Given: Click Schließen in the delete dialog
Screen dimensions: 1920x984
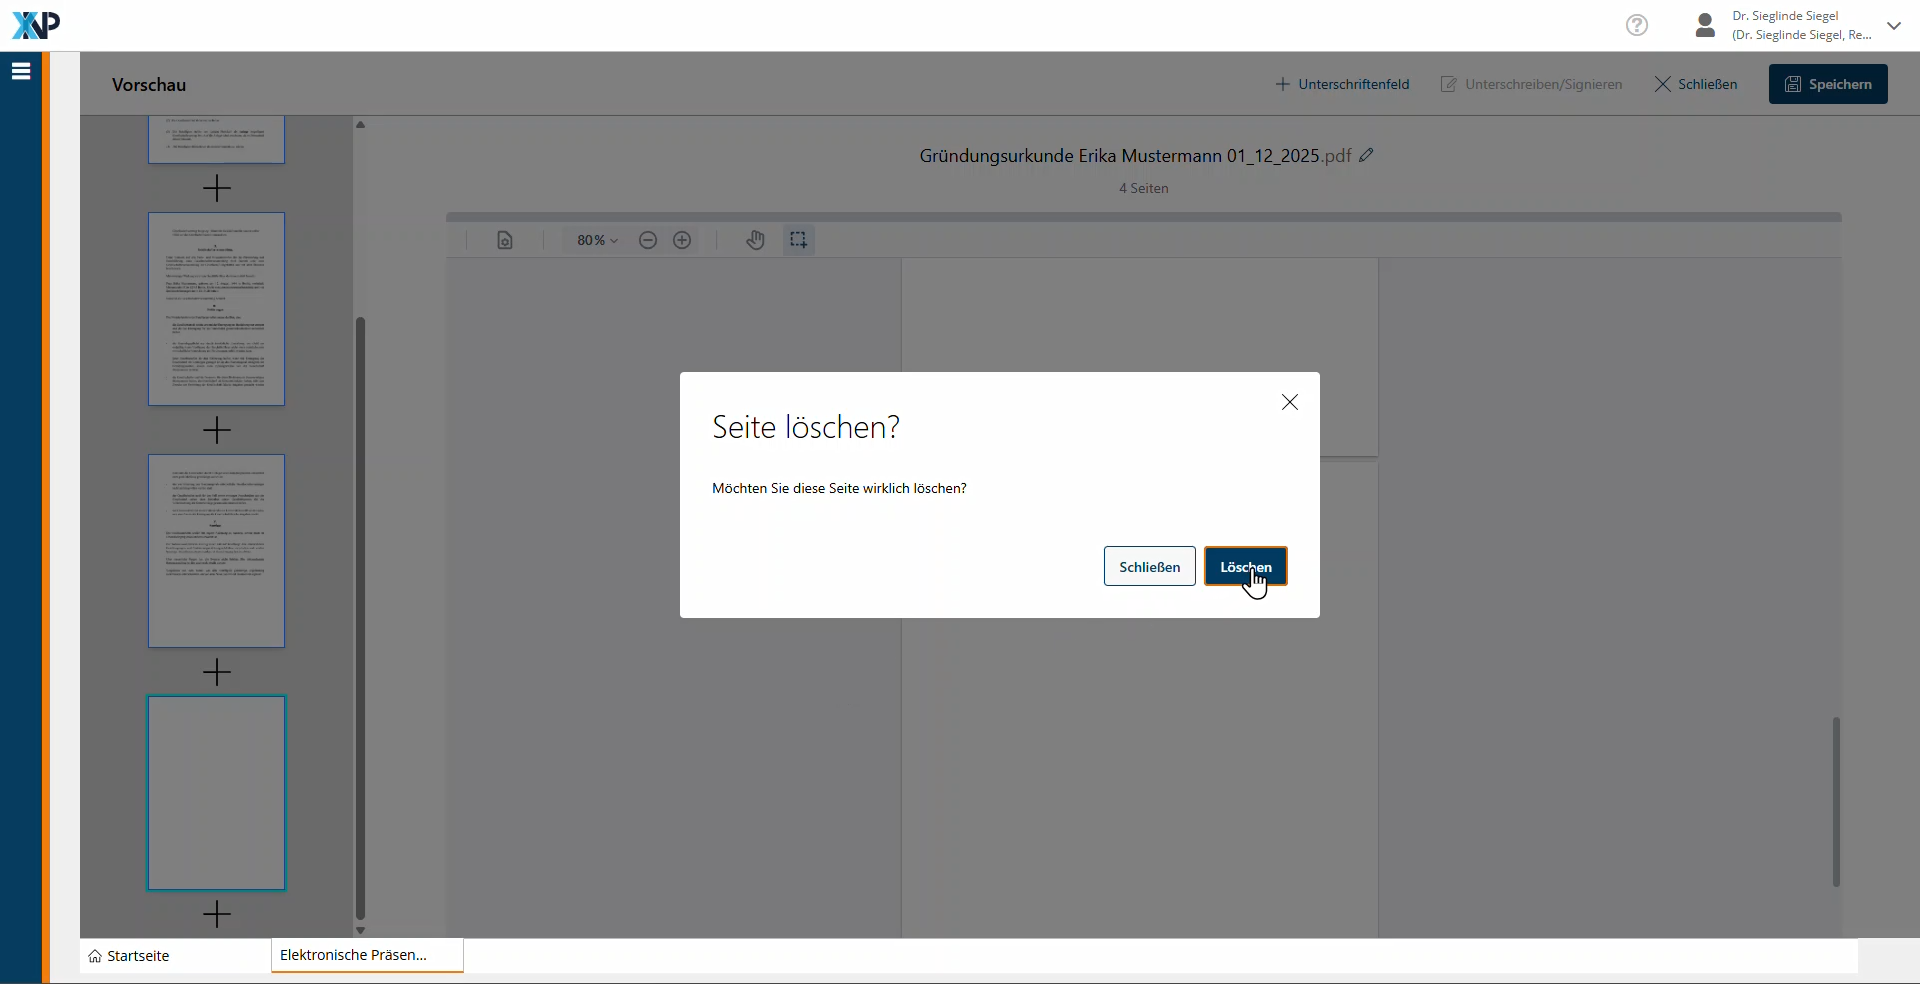Looking at the screenshot, I should (x=1149, y=566).
